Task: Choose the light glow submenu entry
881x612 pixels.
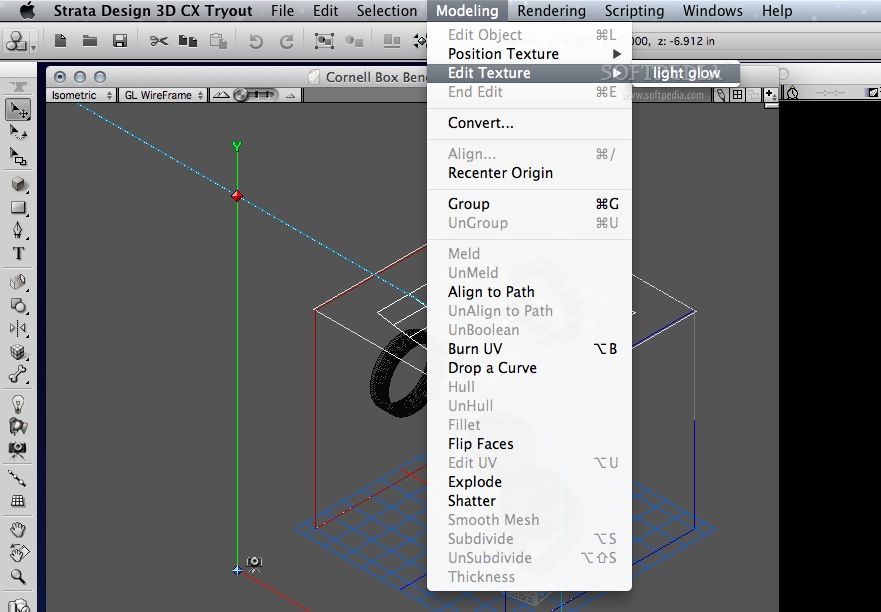Action: coord(687,73)
